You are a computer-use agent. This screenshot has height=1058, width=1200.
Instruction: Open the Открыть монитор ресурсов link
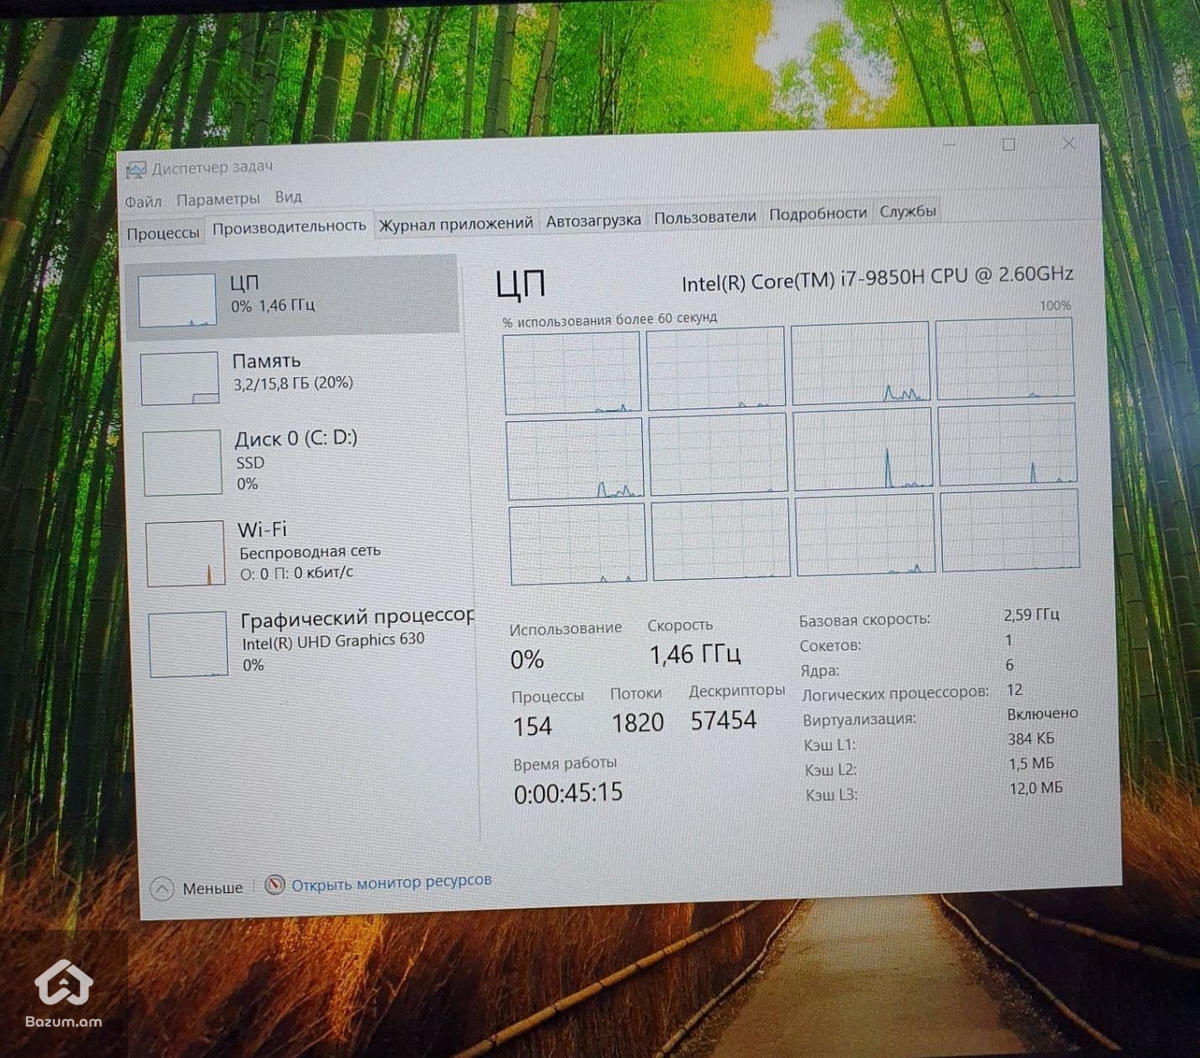(391, 882)
